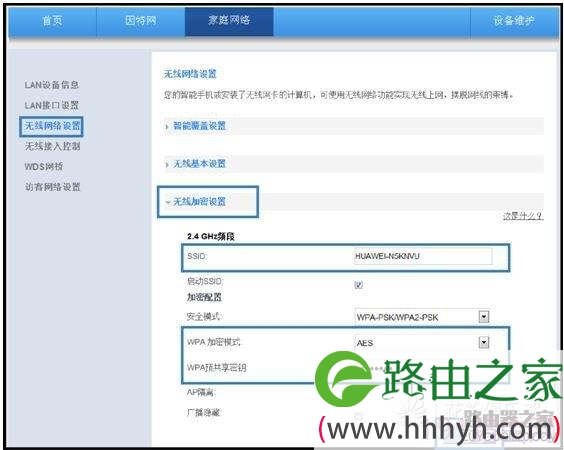Select the 家庭网络 tab
The width and height of the screenshot is (564, 450).
pos(229,21)
